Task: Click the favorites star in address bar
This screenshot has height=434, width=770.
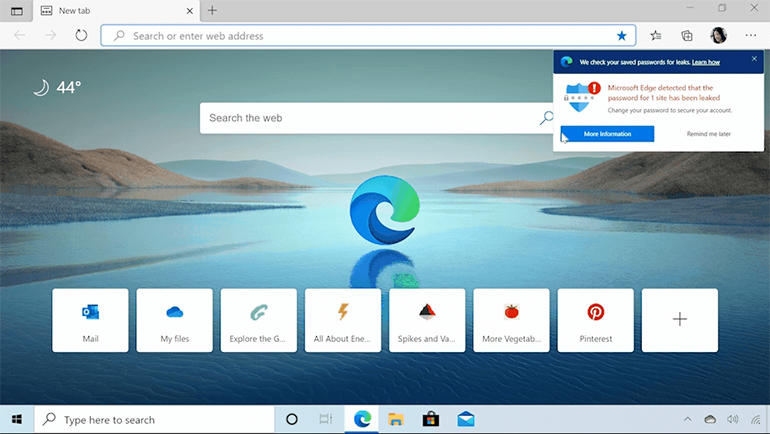Action: [621, 36]
